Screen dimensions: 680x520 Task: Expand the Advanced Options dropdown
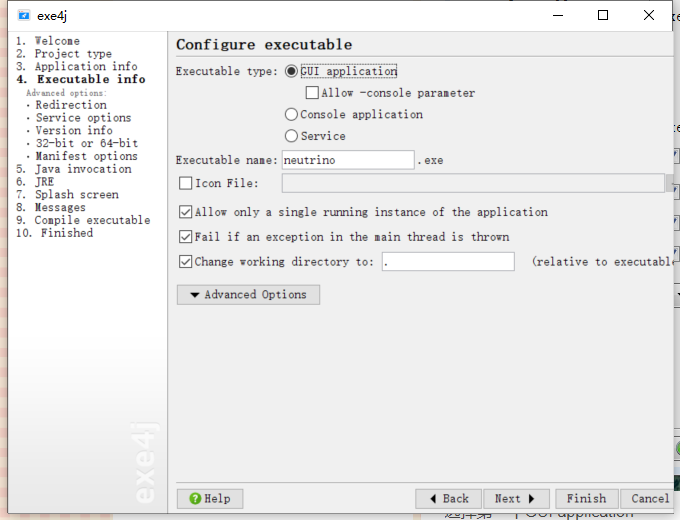click(x=248, y=295)
